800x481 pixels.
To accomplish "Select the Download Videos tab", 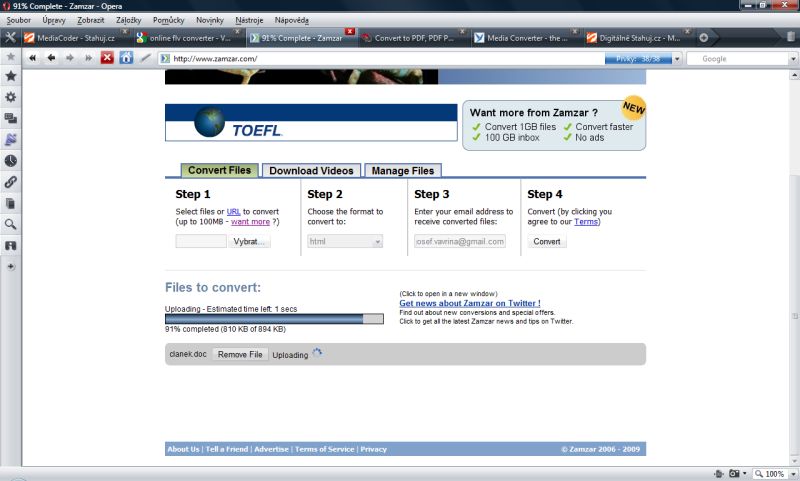I will coord(311,170).
